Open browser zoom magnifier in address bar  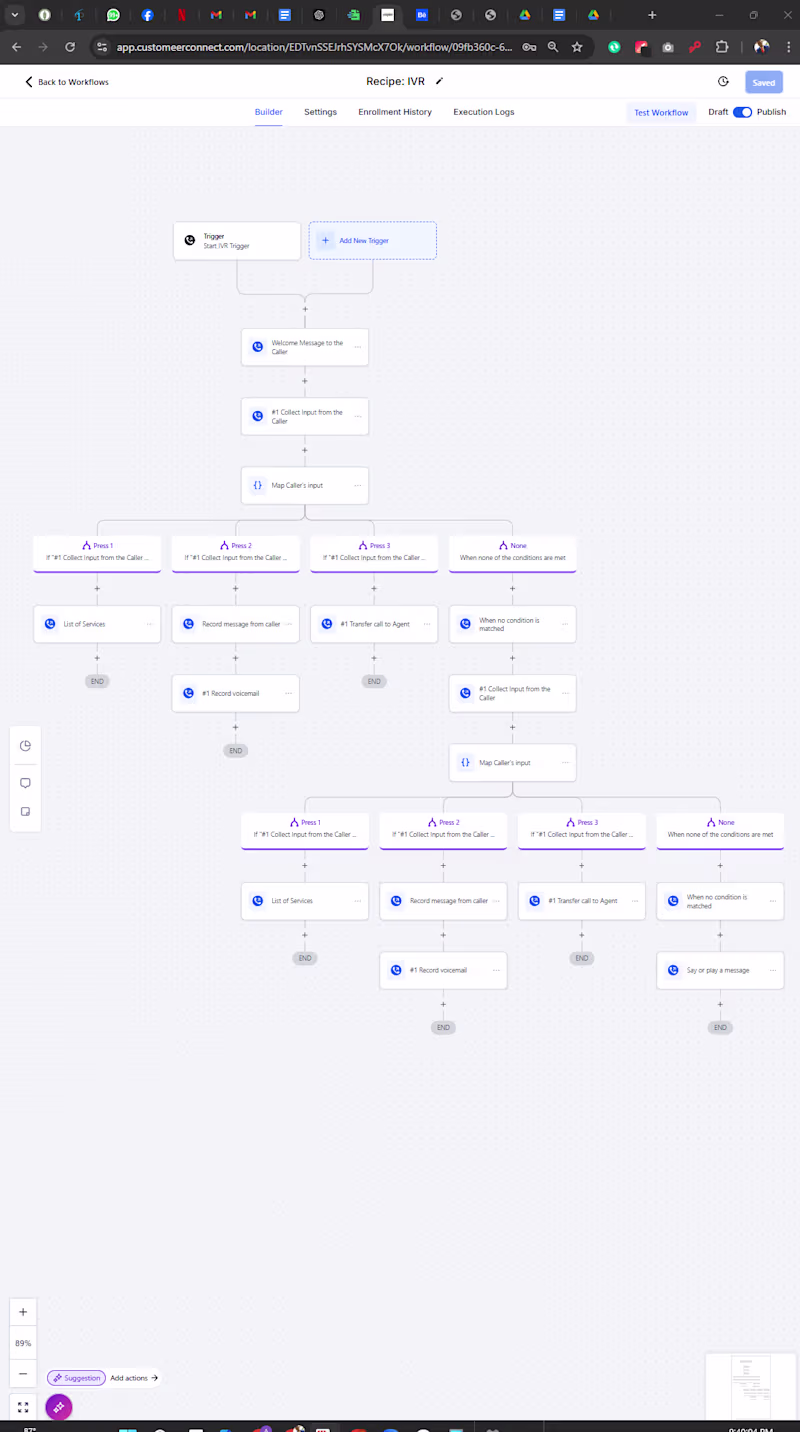(552, 47)
